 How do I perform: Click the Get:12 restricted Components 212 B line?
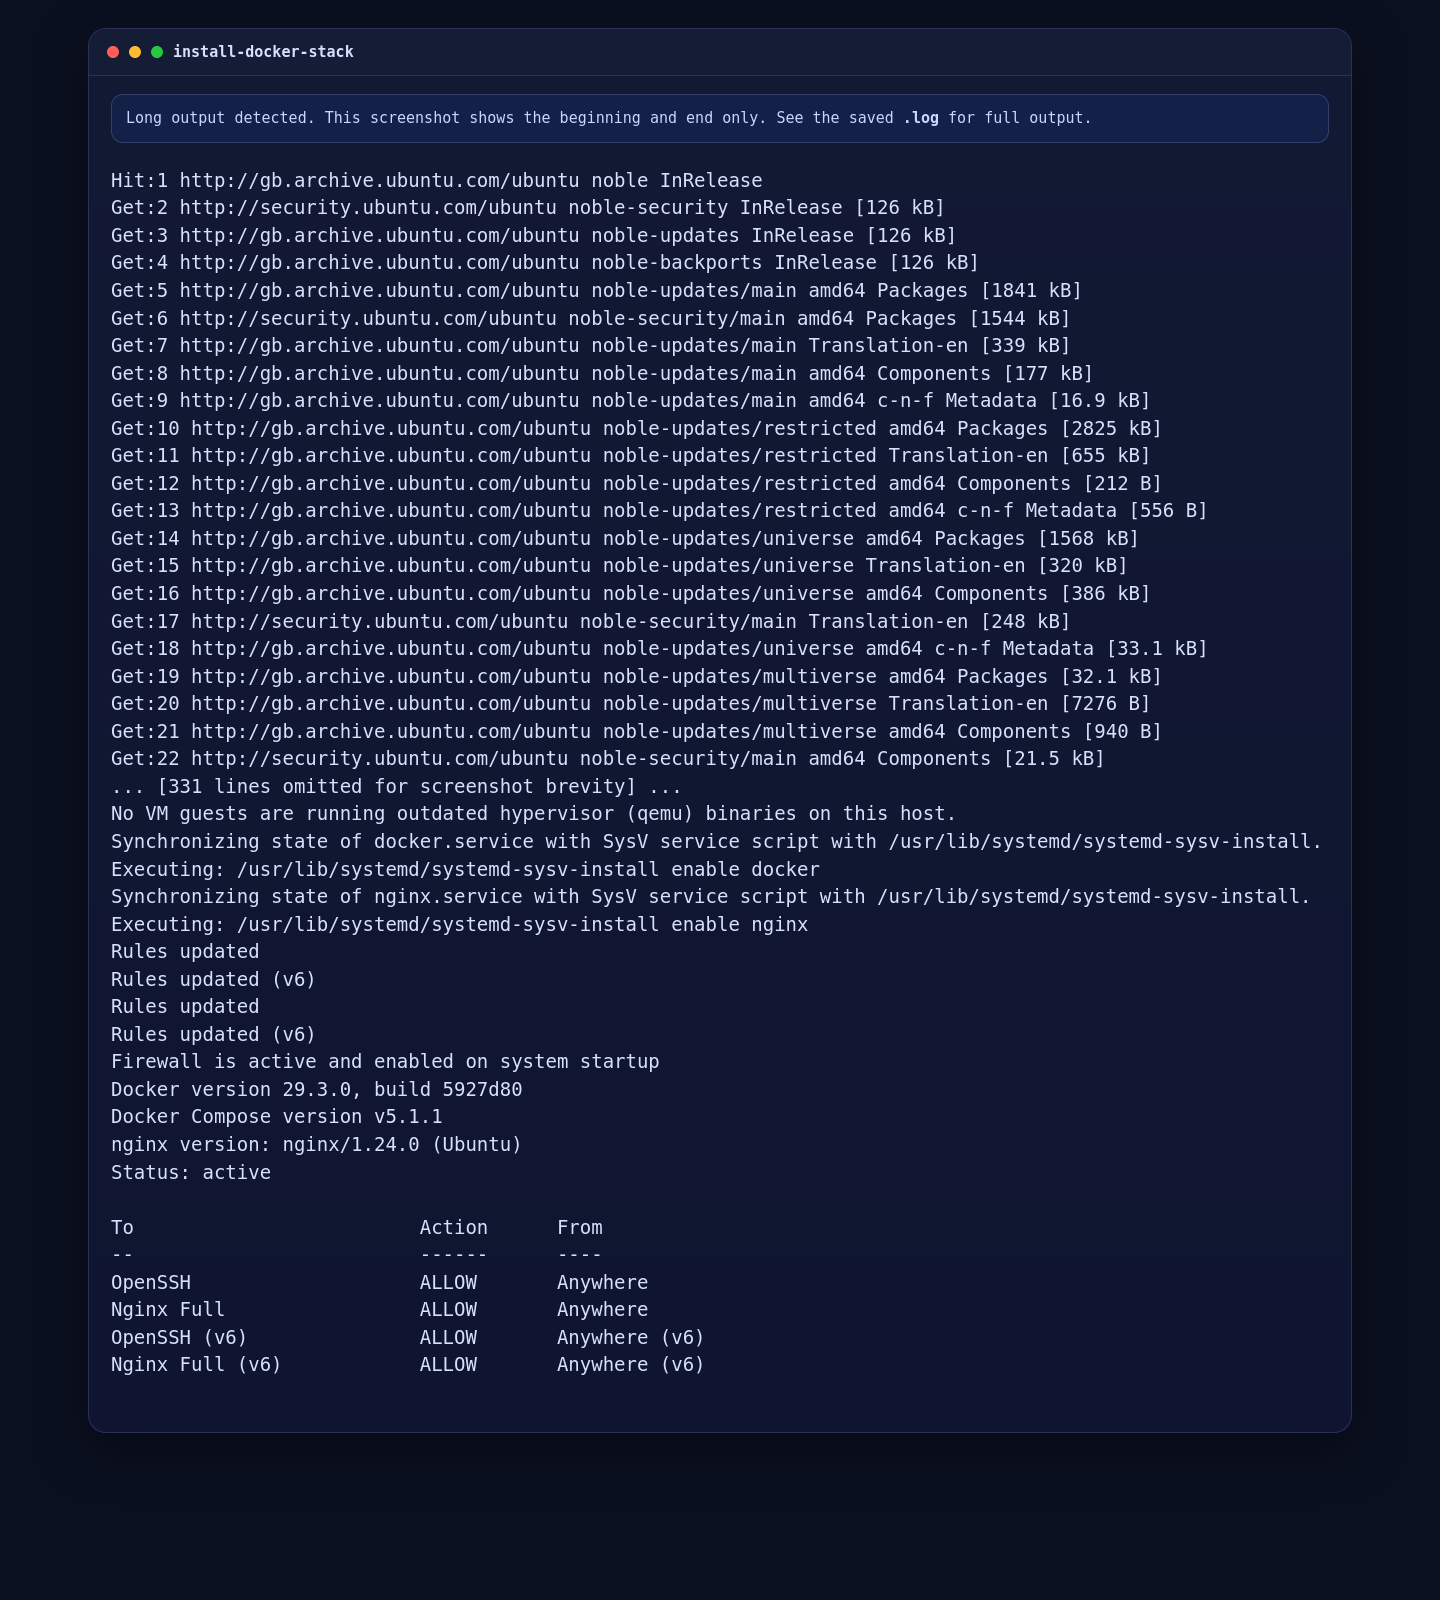click(x=637, y=484)
